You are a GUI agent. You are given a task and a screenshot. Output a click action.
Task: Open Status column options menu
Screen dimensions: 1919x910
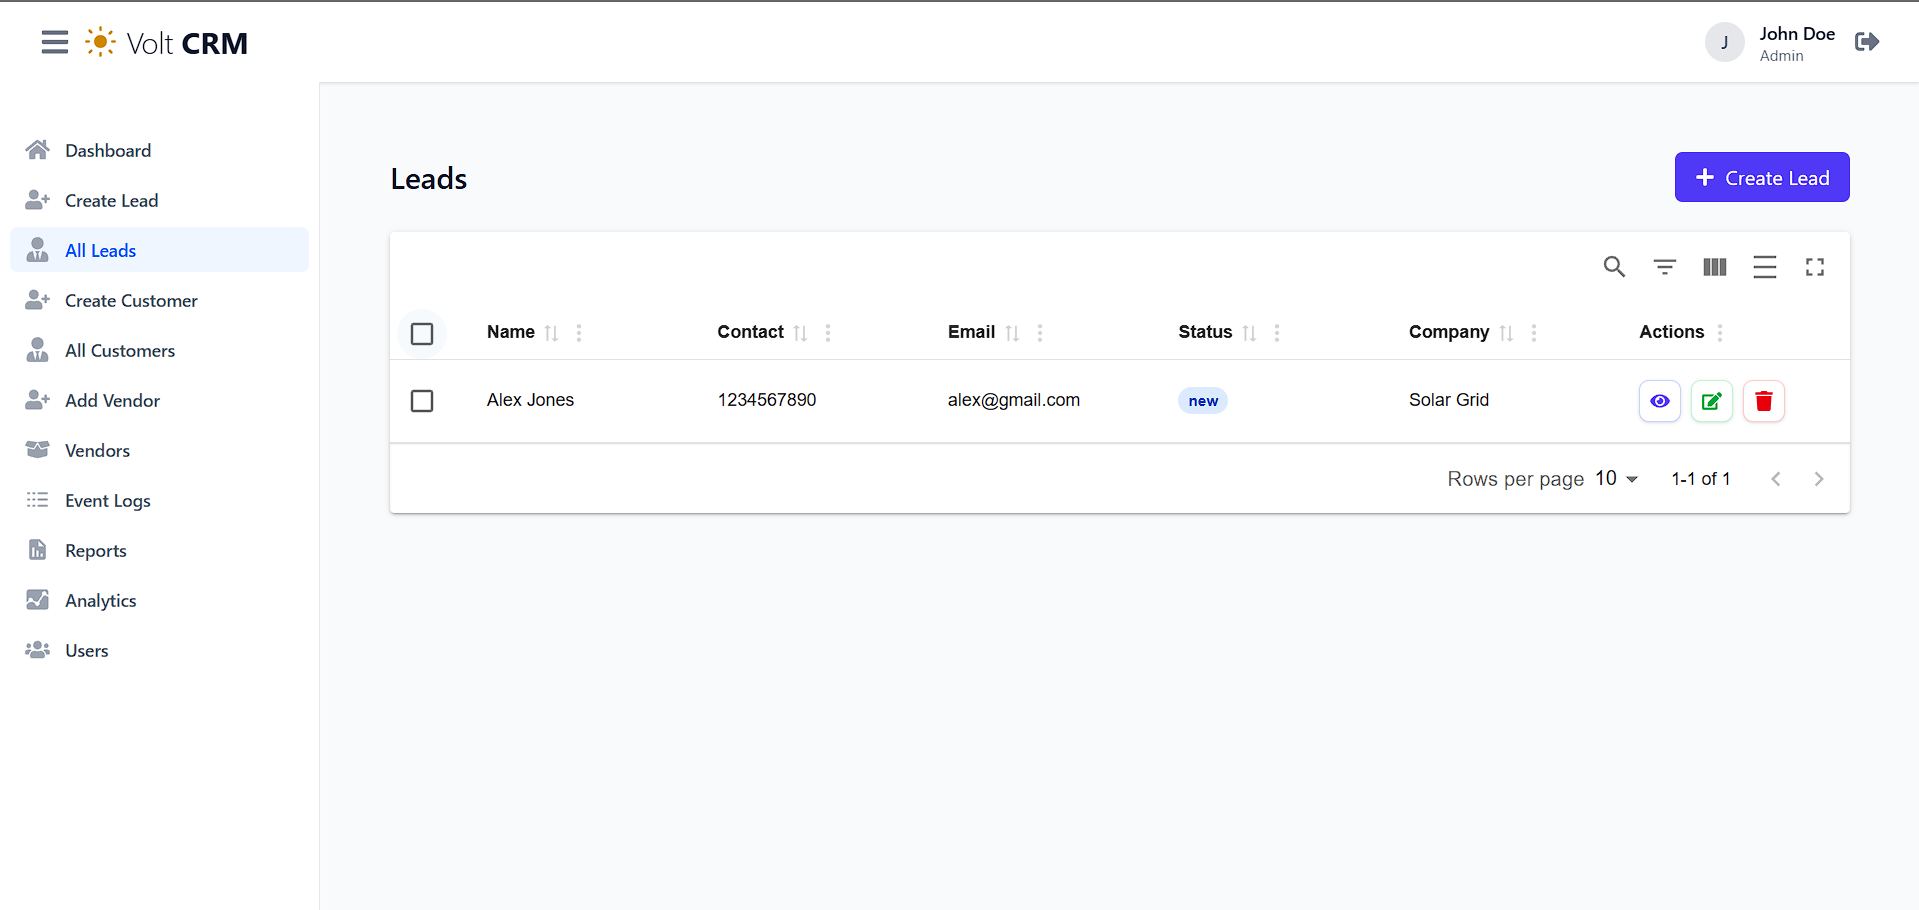coord(1276,333)
